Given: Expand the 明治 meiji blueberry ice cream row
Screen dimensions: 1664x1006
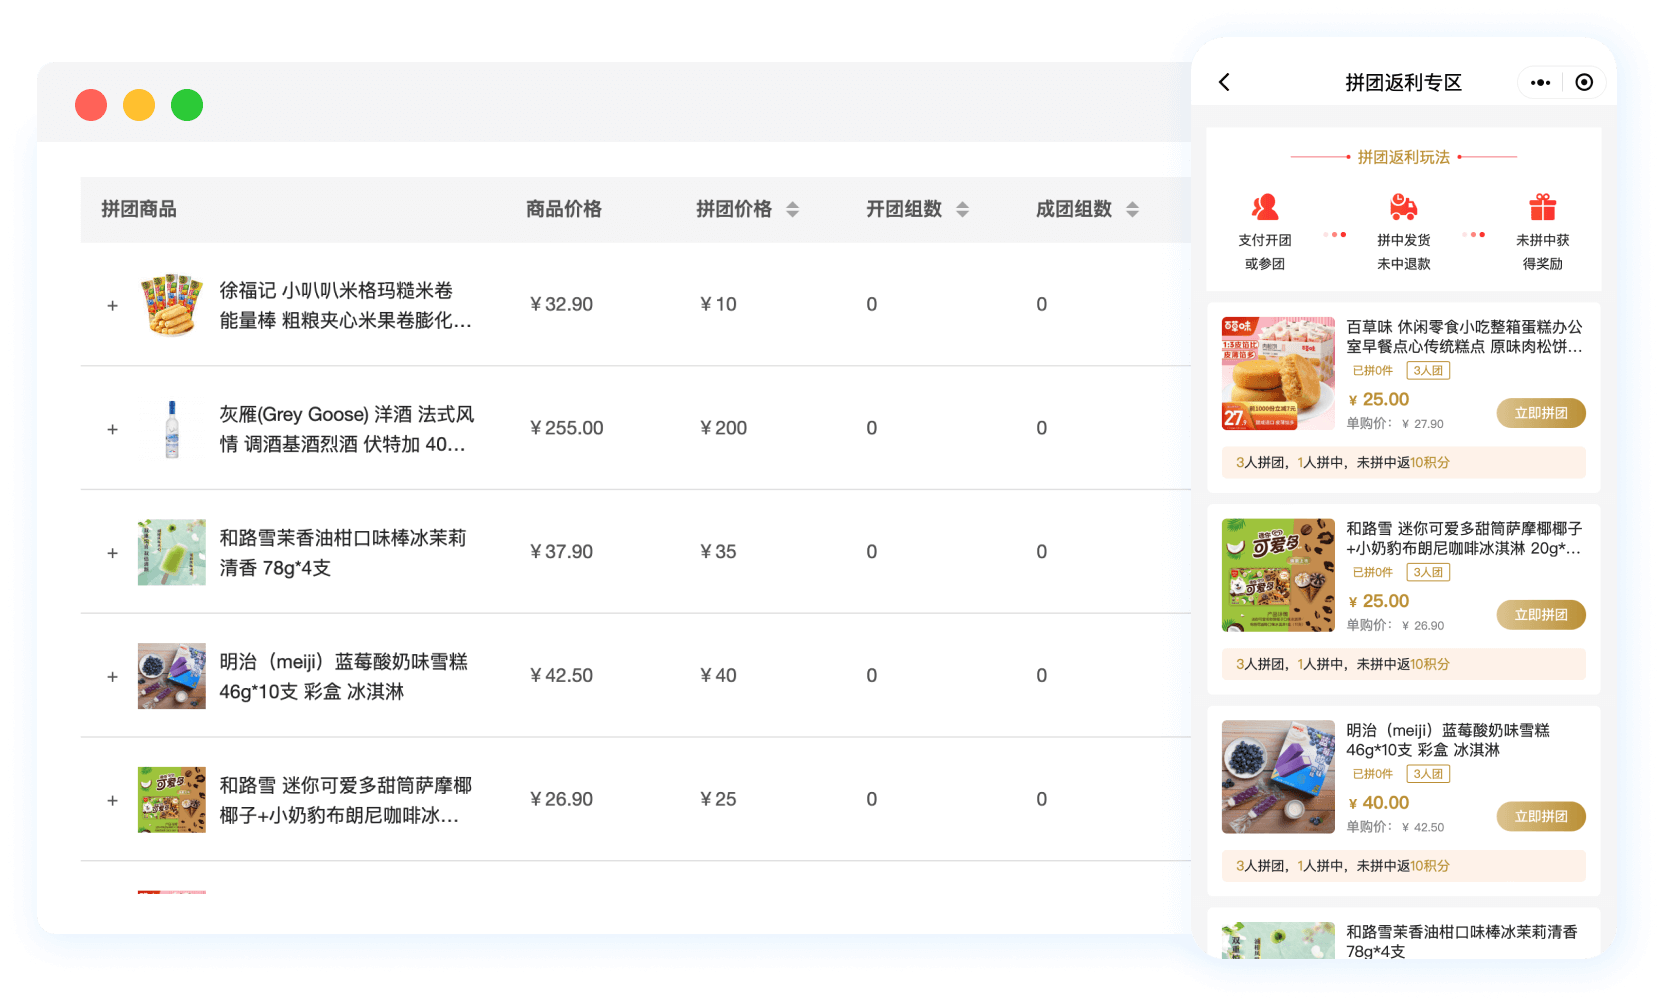Looking at the screenshot, I should pos(113,677).
